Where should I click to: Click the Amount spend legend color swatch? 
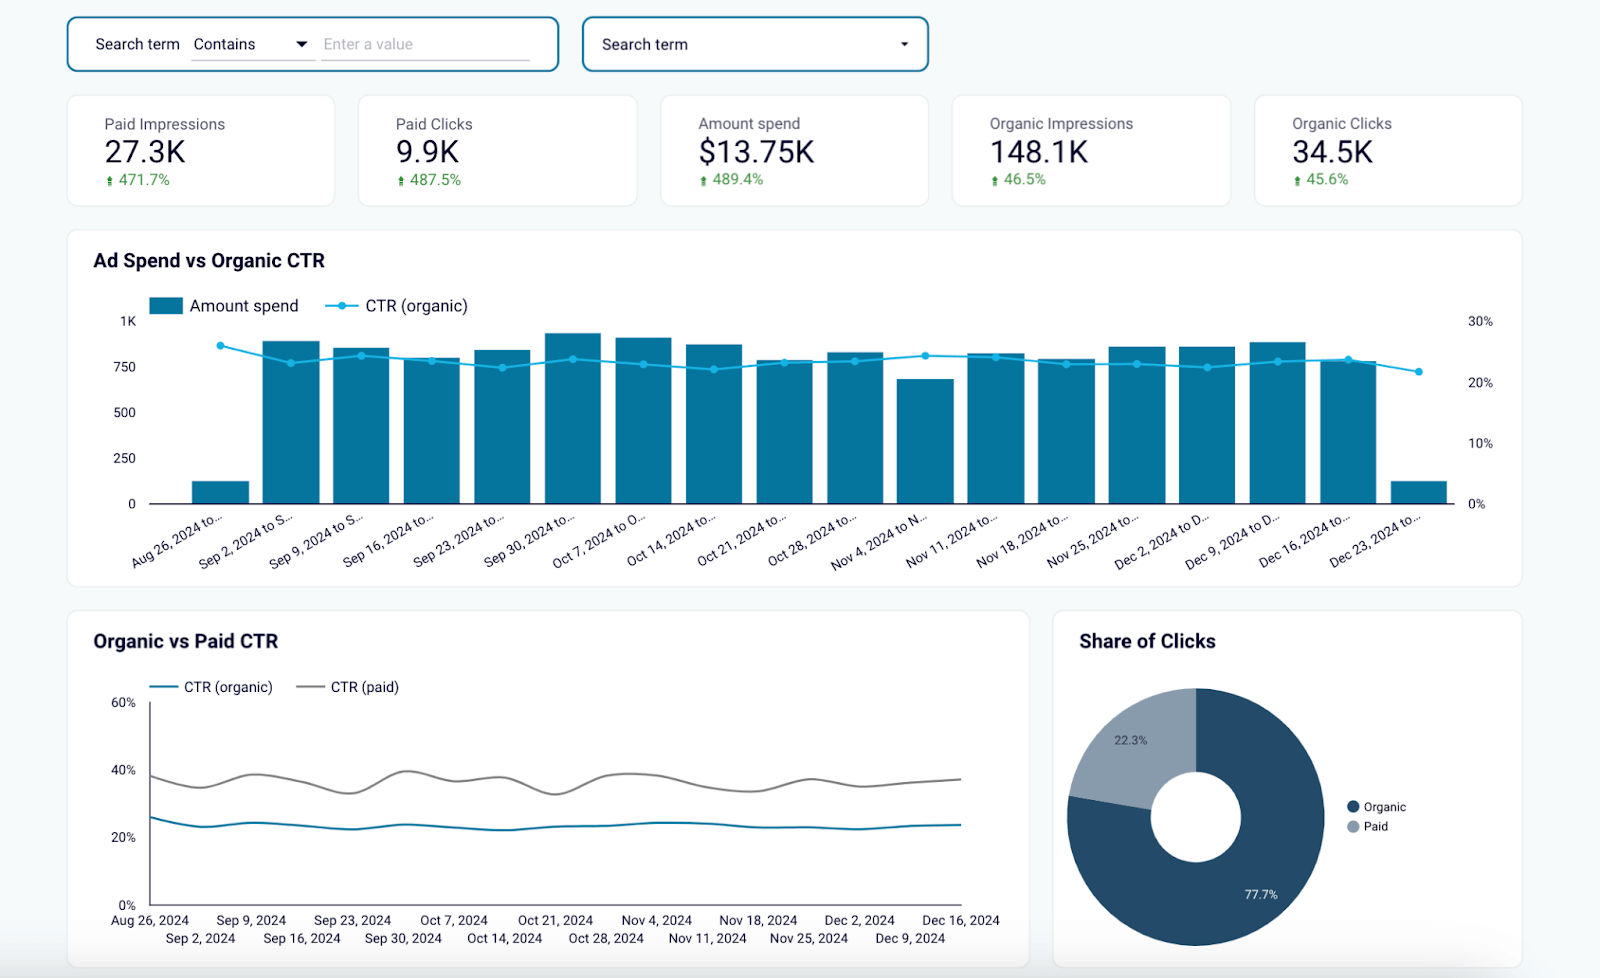[166, 306]
